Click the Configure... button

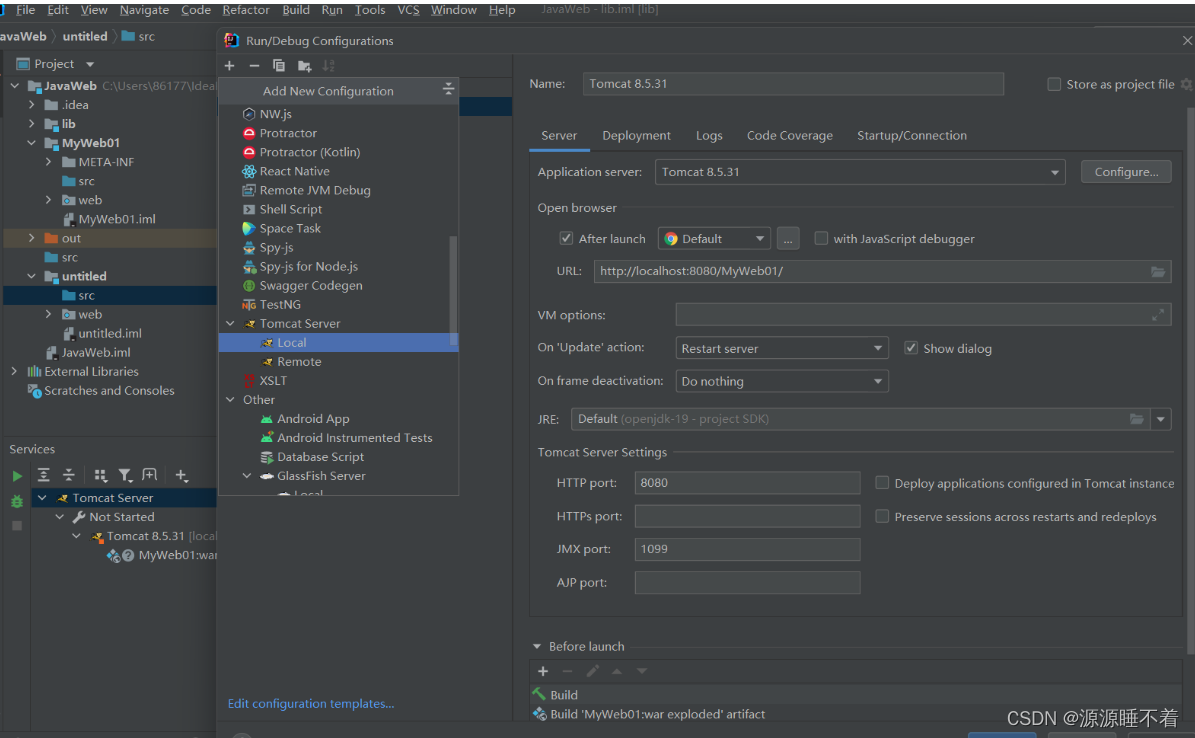pos(1126,172)
